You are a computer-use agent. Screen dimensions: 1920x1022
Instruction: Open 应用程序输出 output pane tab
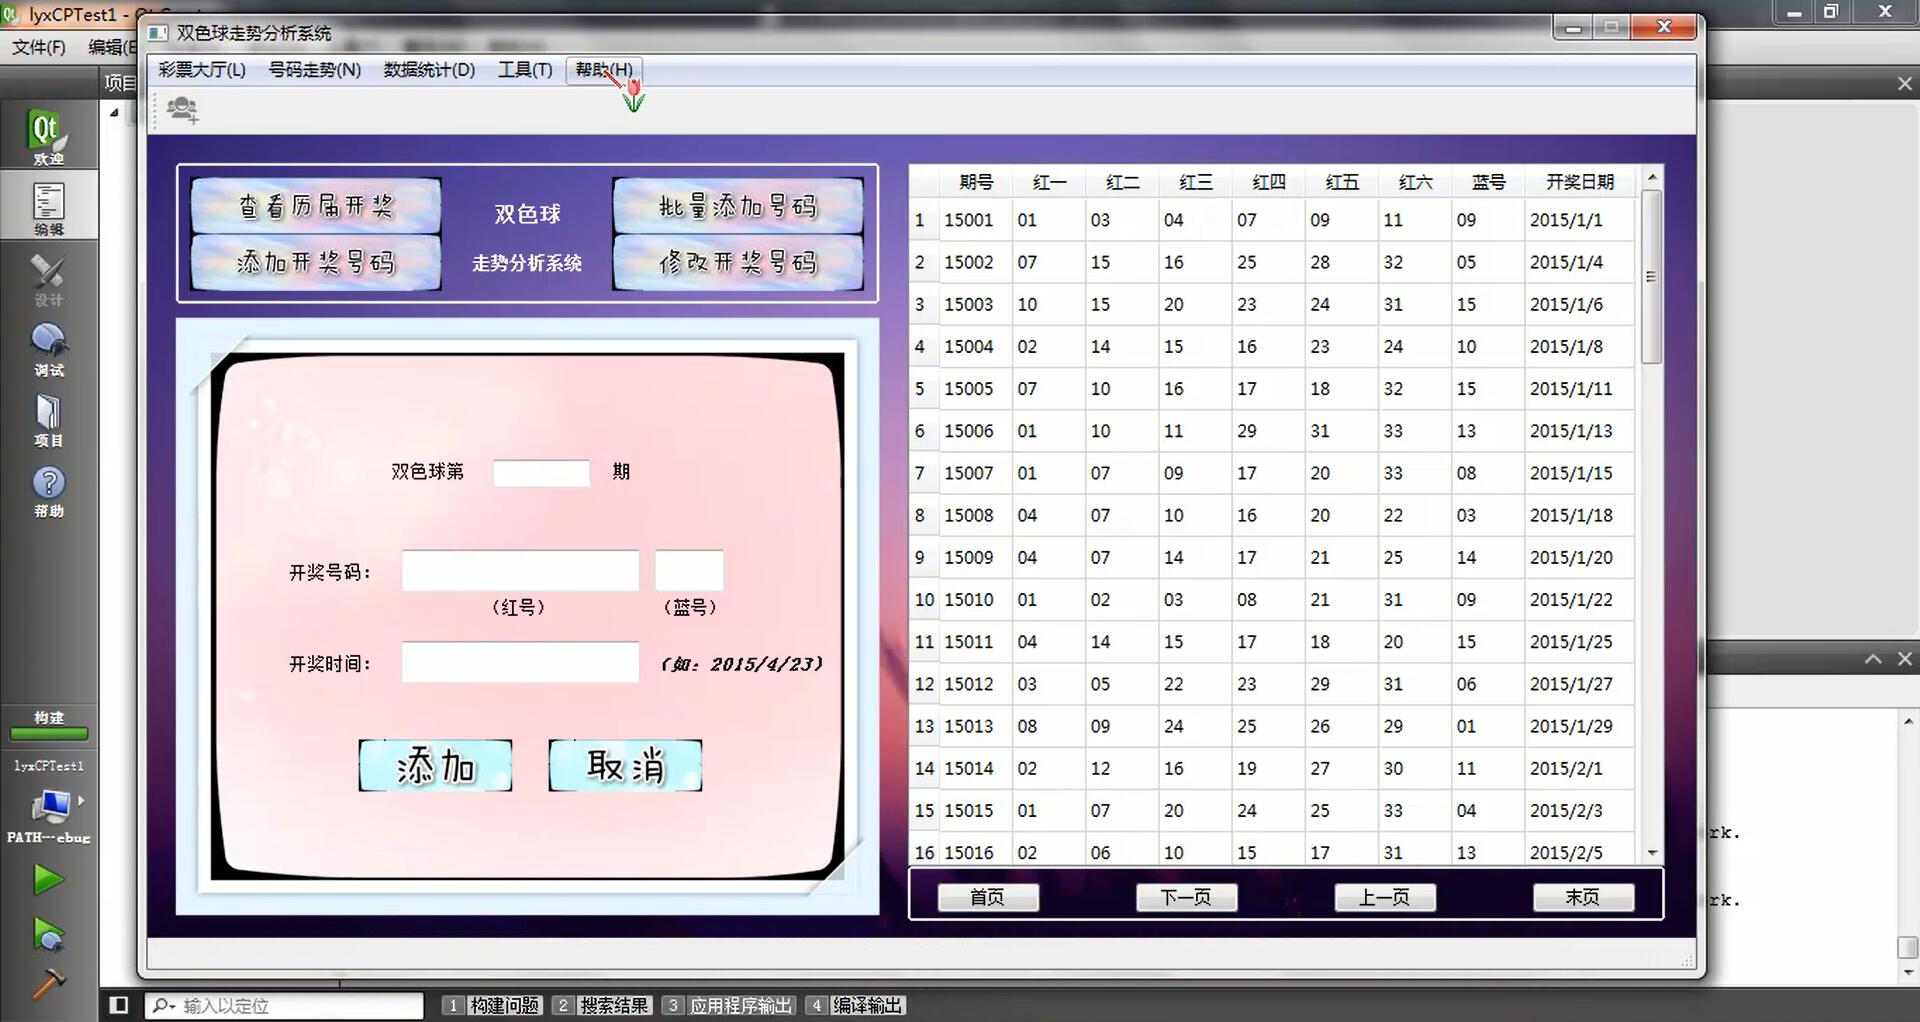pyautogui.click(x=729, y=1005)
